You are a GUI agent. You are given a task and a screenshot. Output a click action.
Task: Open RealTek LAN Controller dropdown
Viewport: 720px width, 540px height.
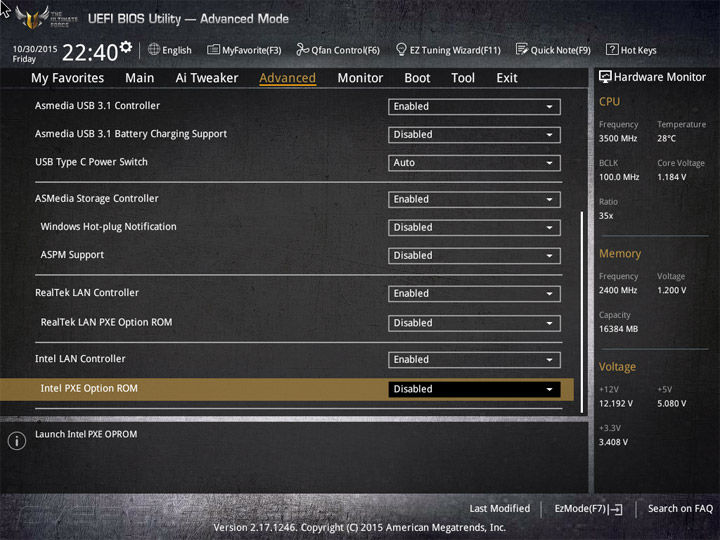point(474,294)
